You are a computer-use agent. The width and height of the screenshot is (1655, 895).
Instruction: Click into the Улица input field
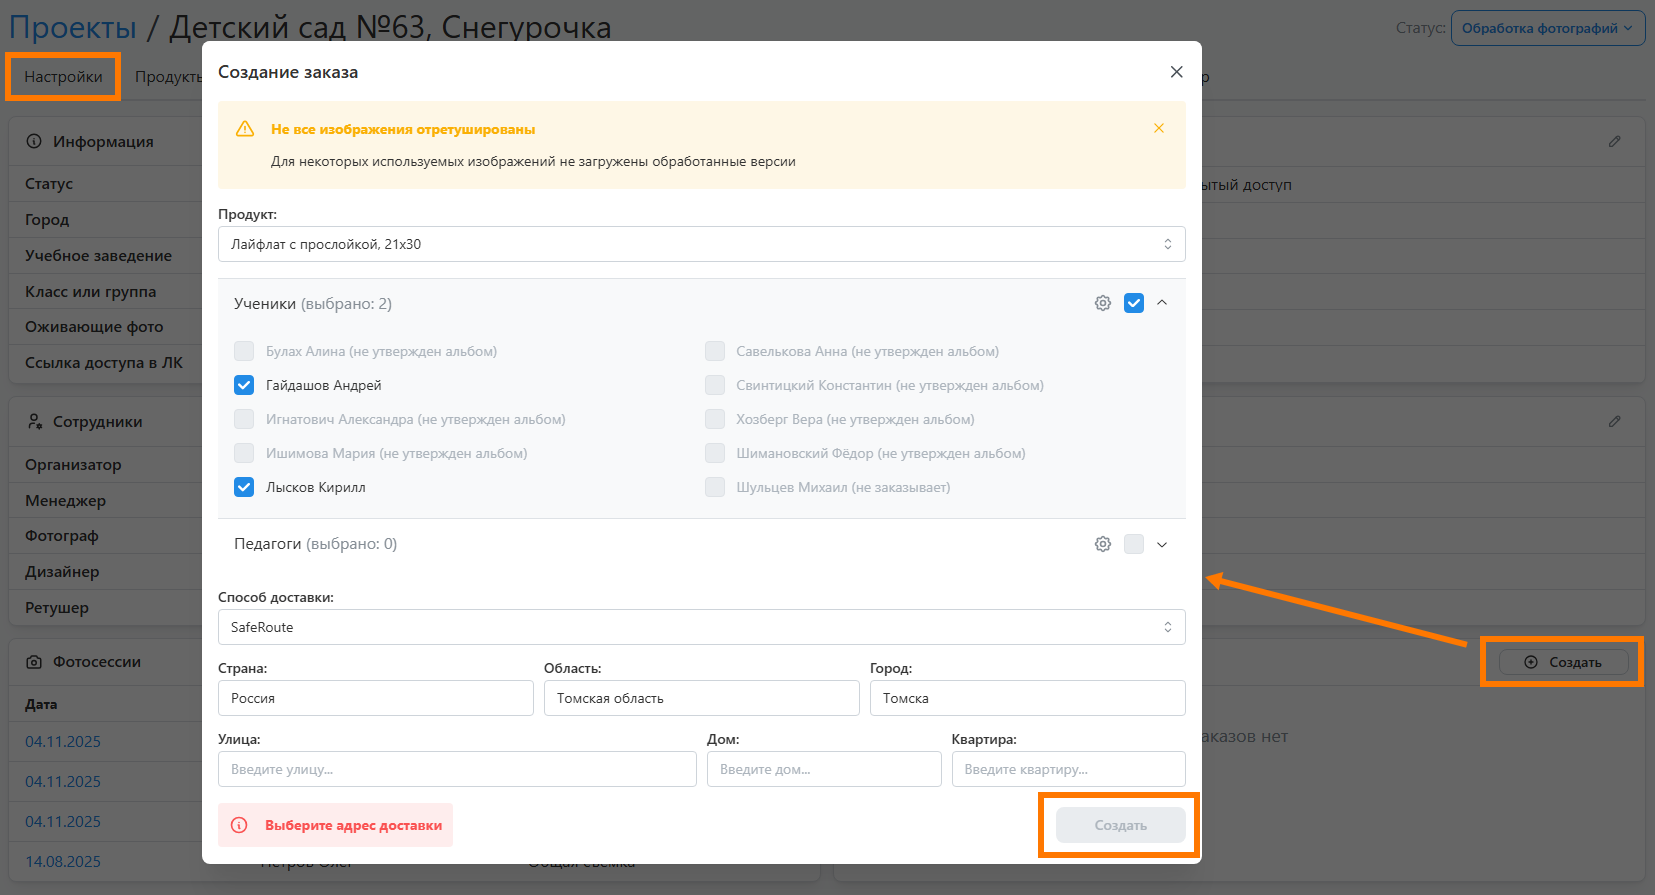pos(457,769)
